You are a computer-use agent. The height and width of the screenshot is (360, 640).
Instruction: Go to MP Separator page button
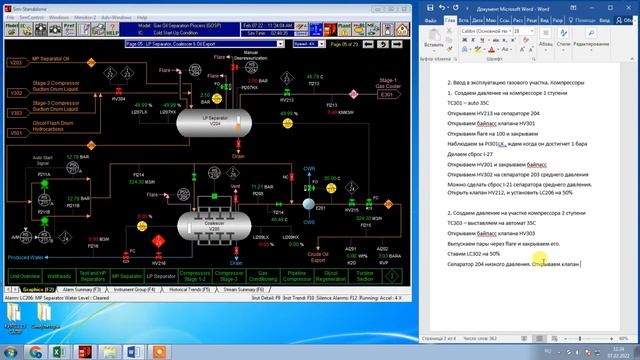[x=127, y=276]
